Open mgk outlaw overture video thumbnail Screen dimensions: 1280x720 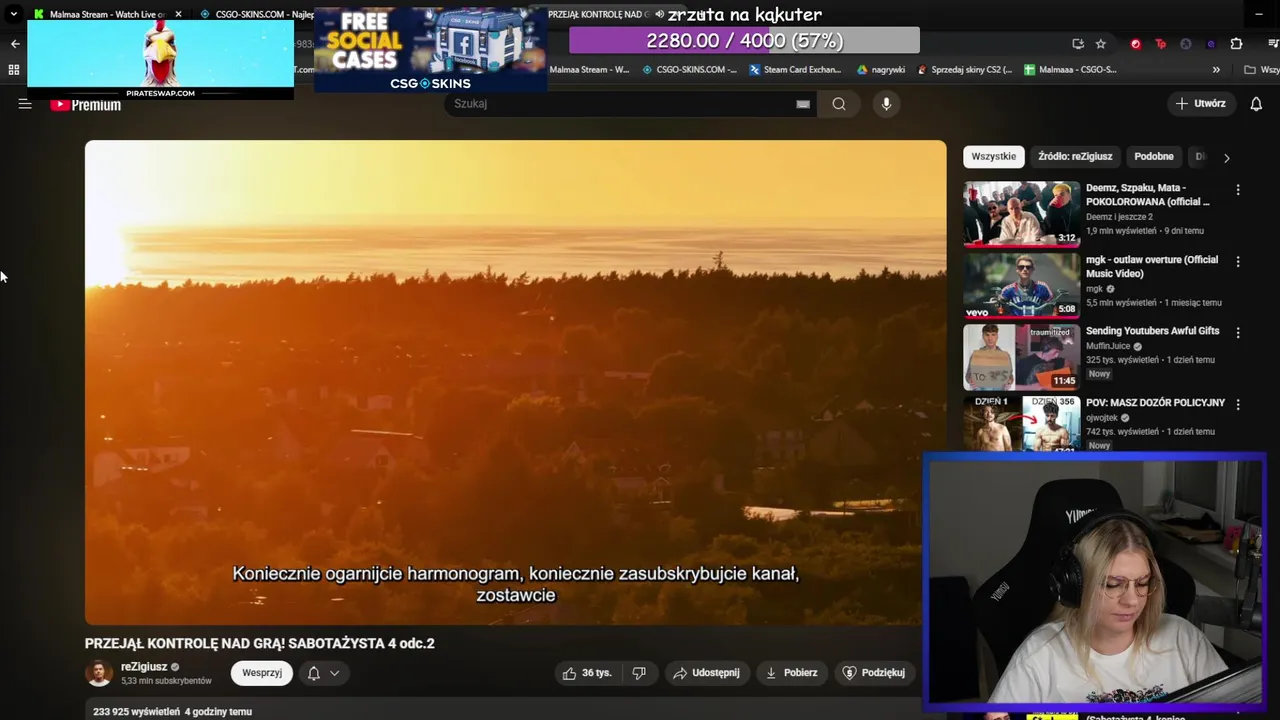coord(1022,285)
